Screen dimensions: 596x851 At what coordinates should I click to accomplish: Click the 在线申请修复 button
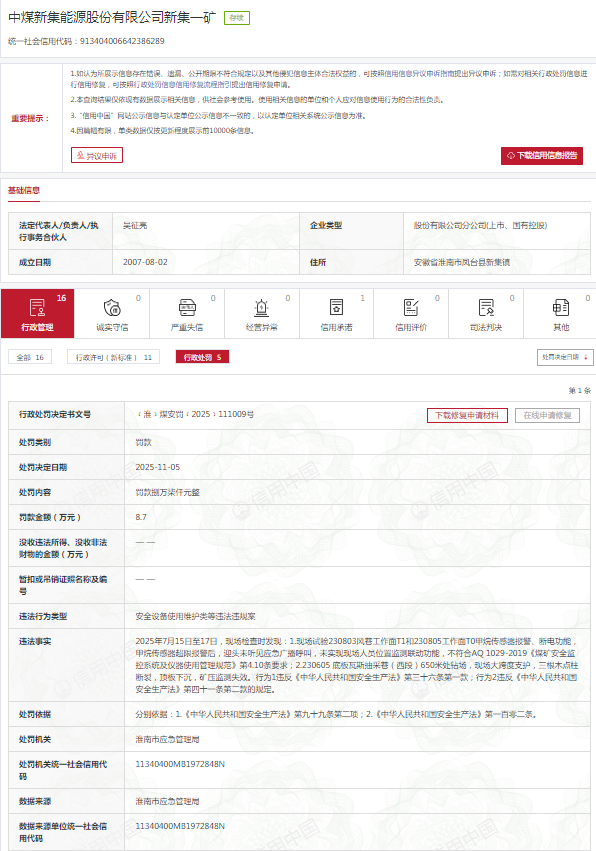547,415
